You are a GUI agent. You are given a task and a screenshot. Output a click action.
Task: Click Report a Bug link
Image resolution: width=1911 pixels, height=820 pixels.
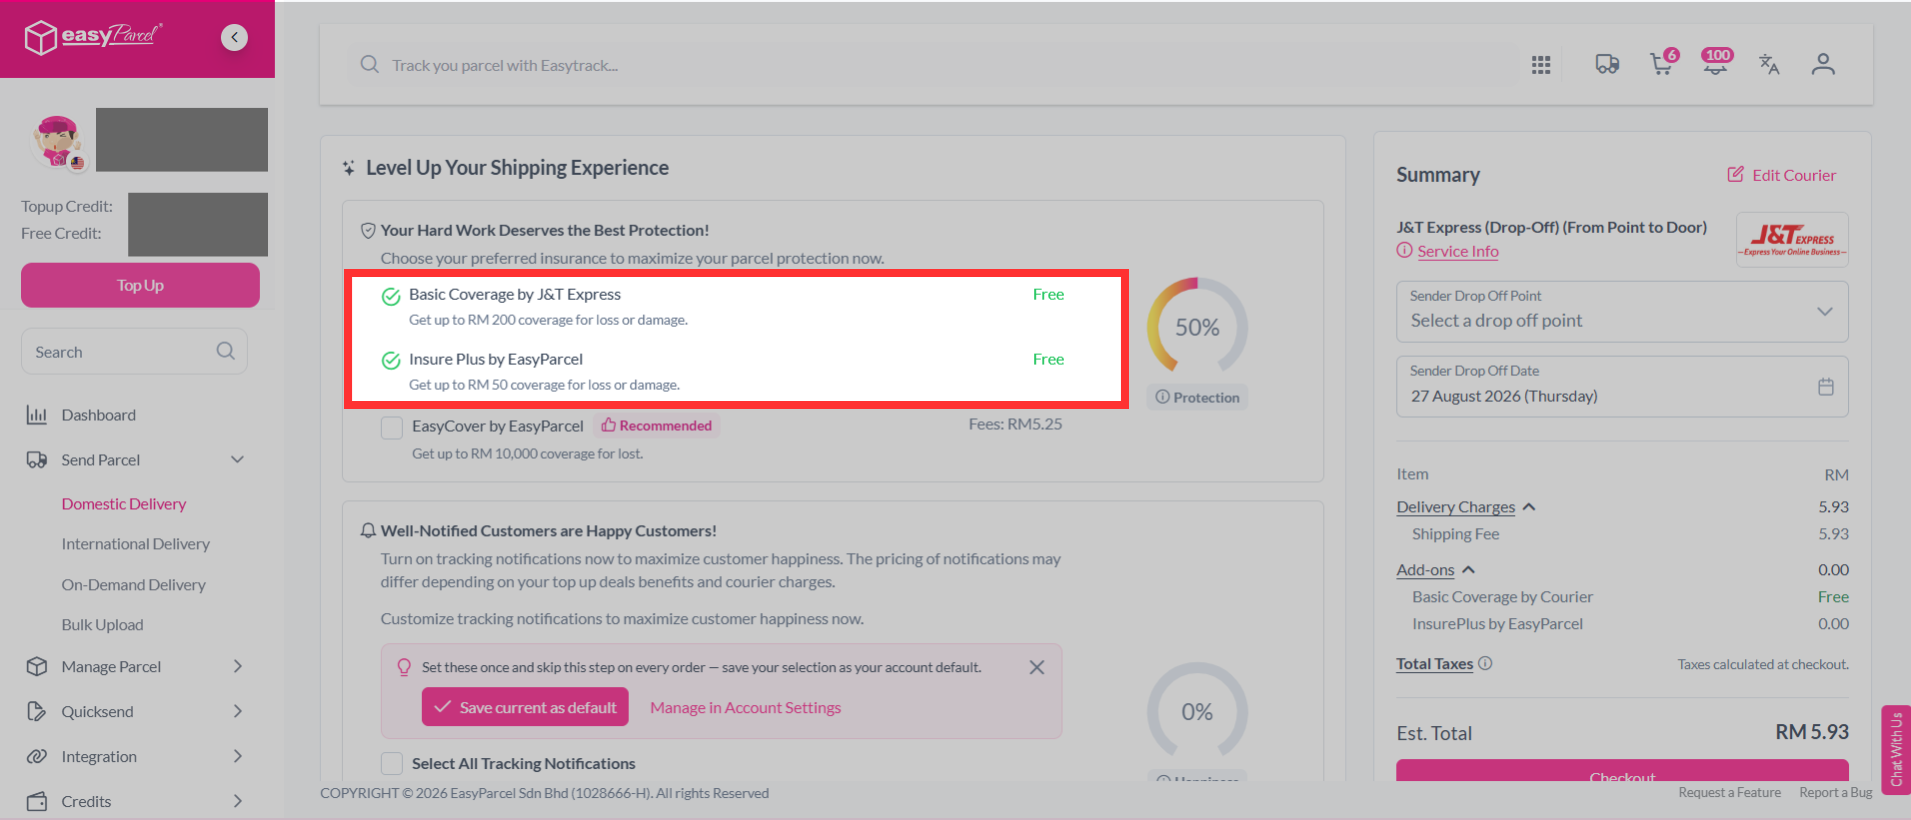click(x=1836, y=793)
